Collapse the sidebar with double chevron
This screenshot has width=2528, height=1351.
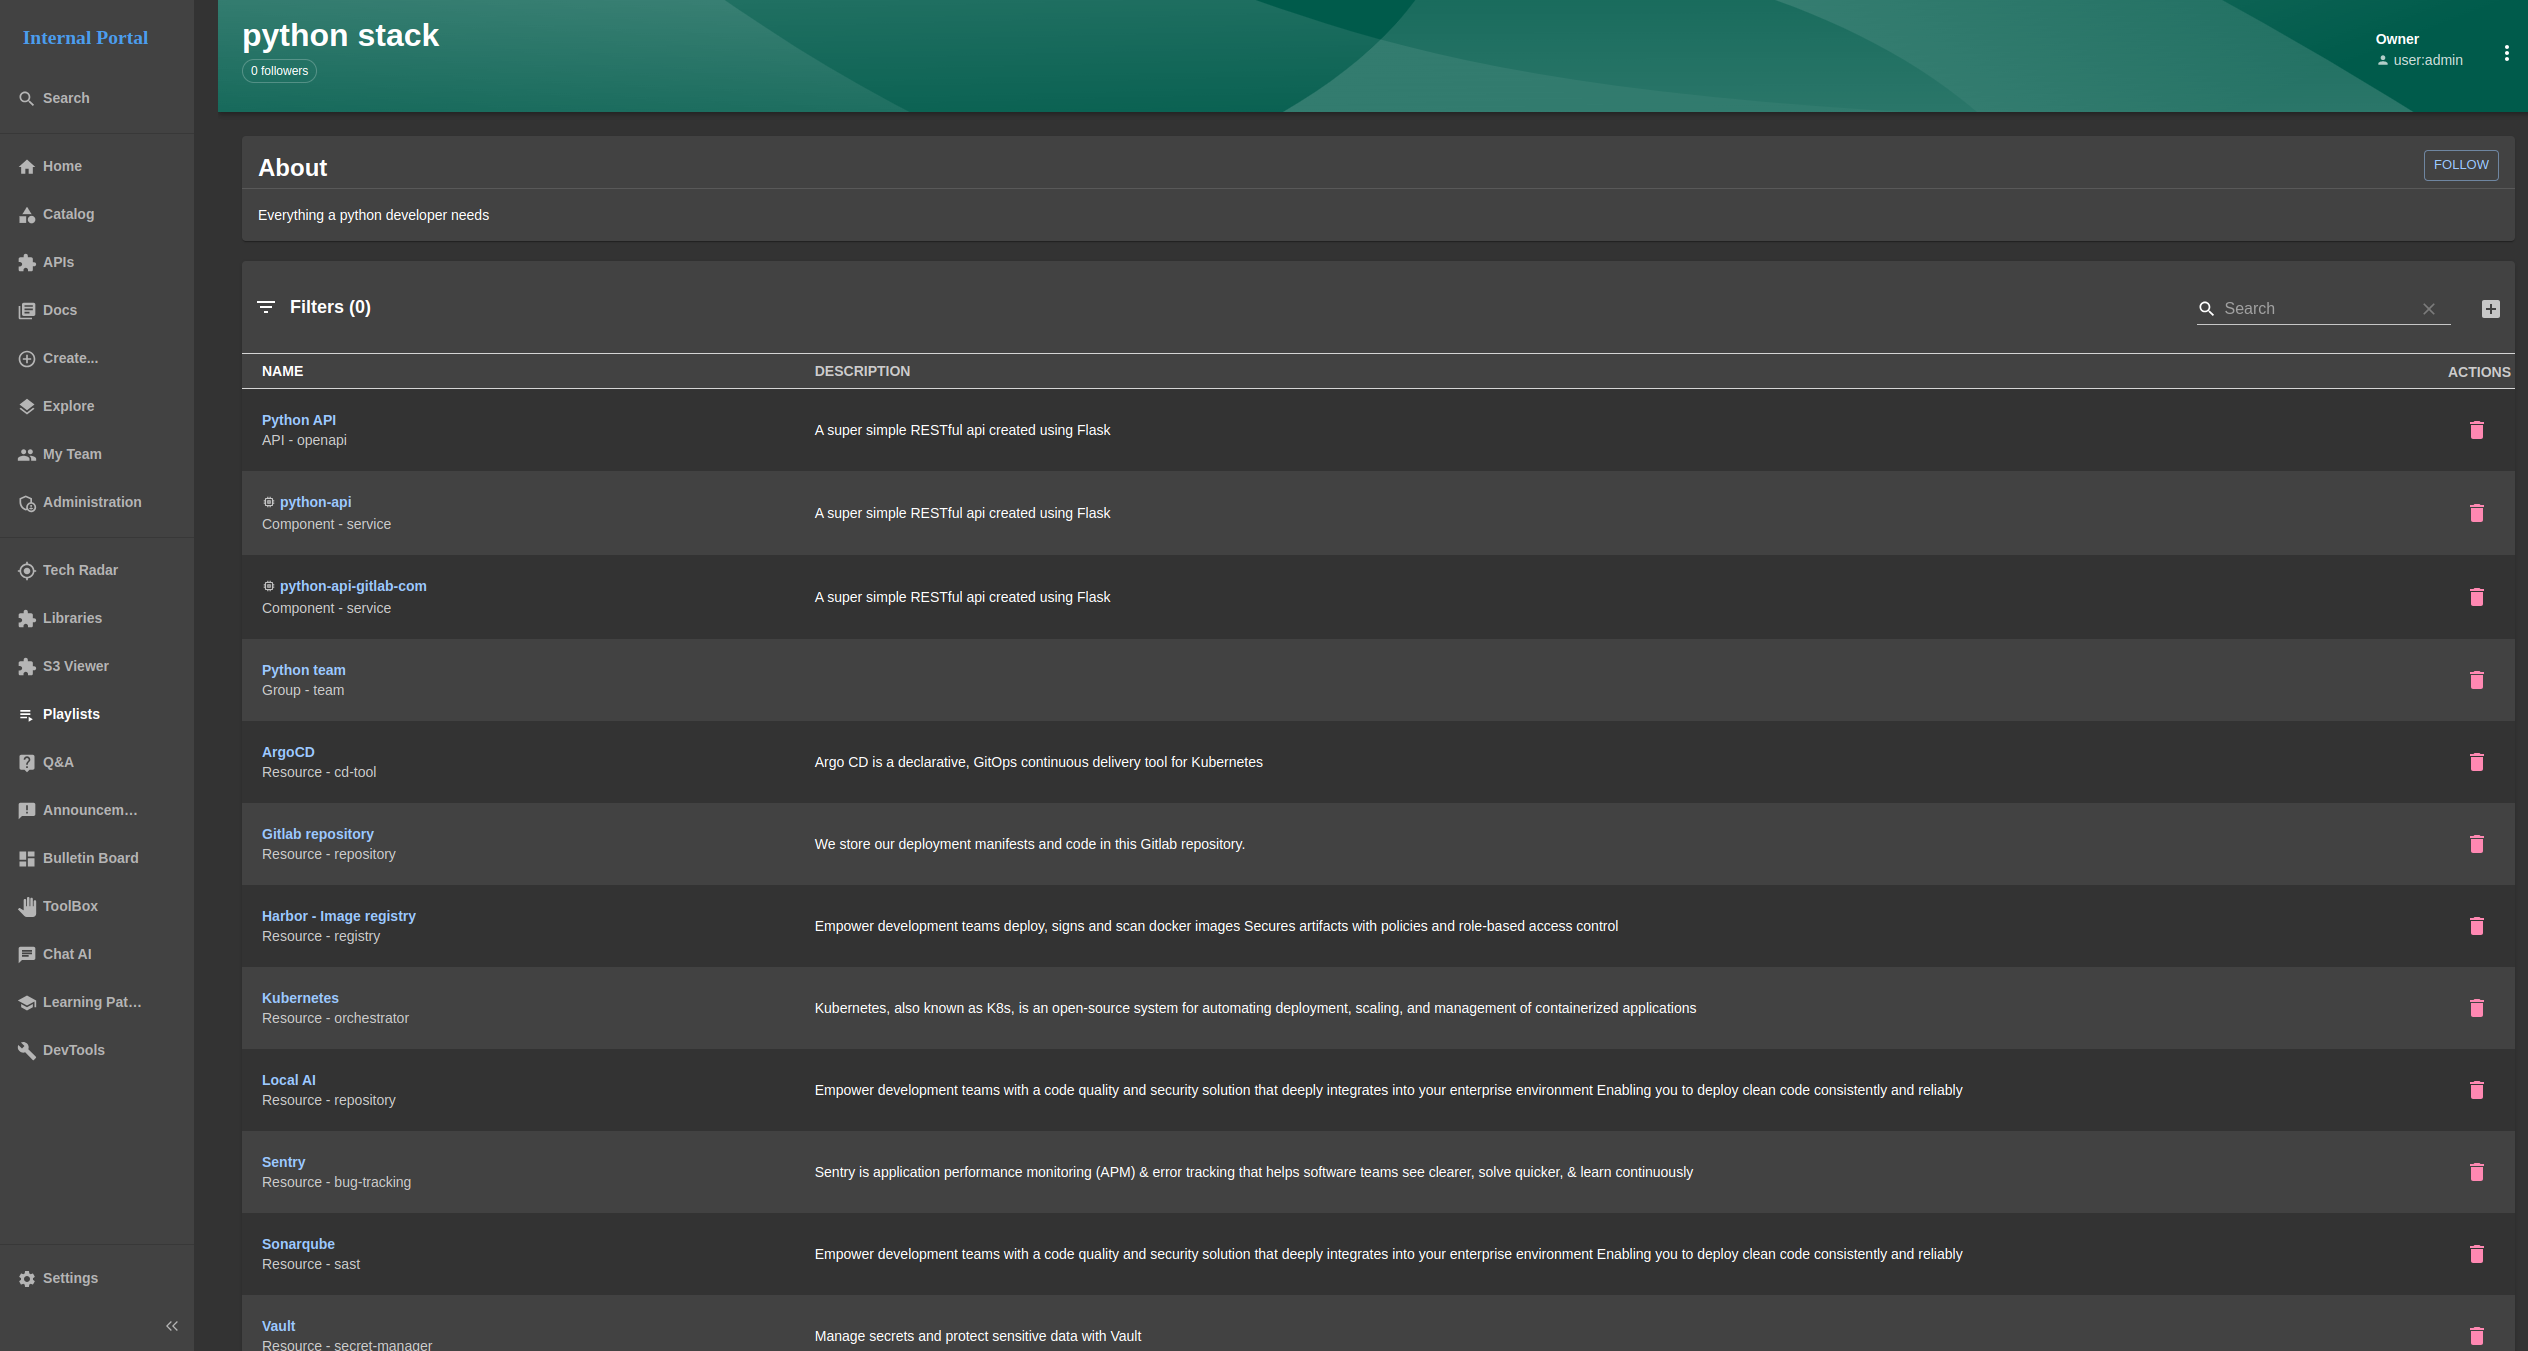[x=171, y=1326]
